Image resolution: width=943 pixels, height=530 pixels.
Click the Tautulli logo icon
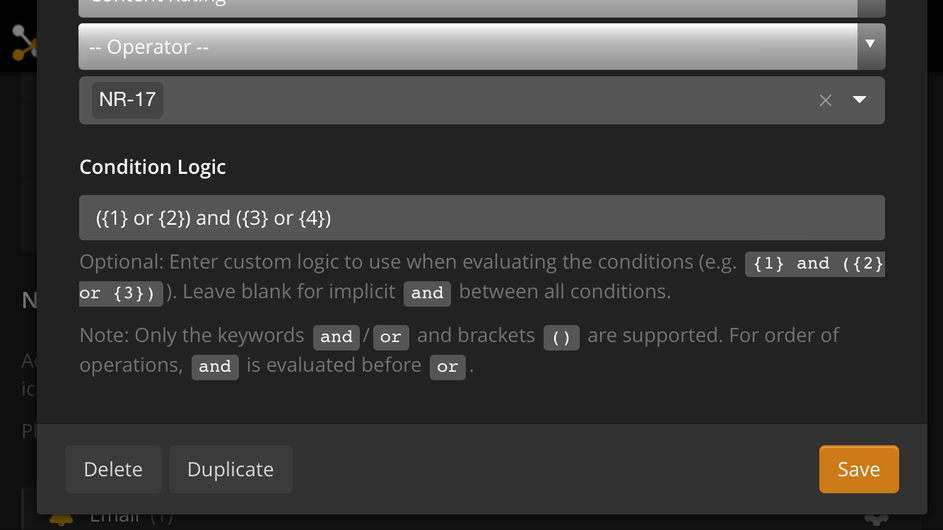click(x=22, y=42)
